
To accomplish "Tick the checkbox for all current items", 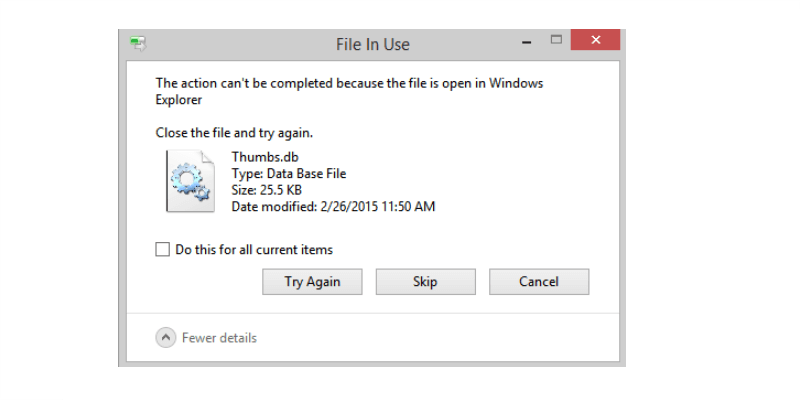I will pyautogui.click(x=163, y=250).
